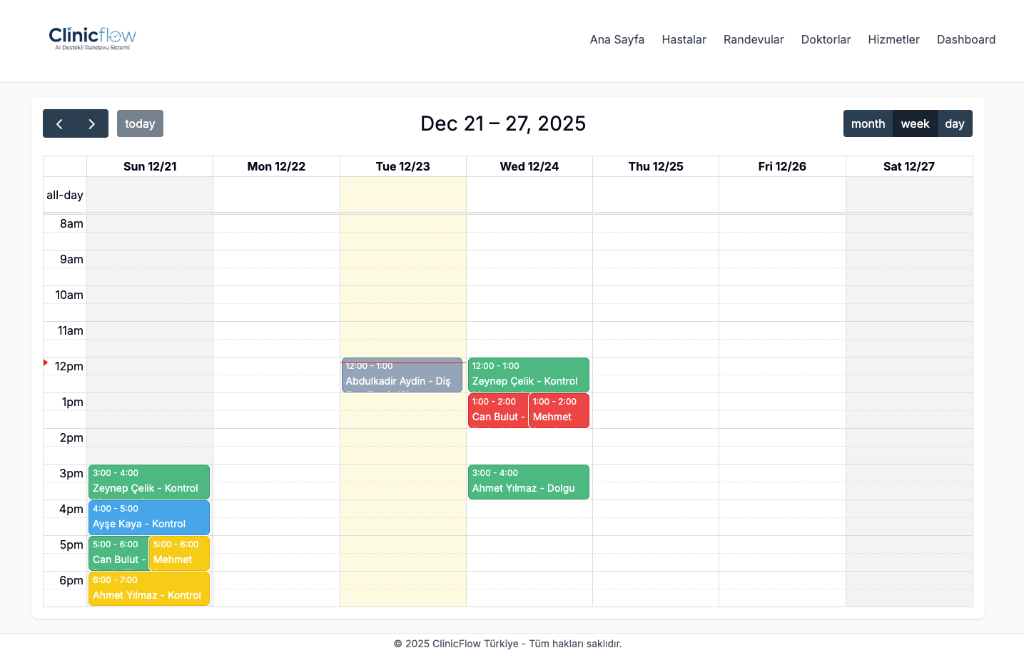
Task: Click the ClinicFlow logo
Action: [x=91, y=36]
